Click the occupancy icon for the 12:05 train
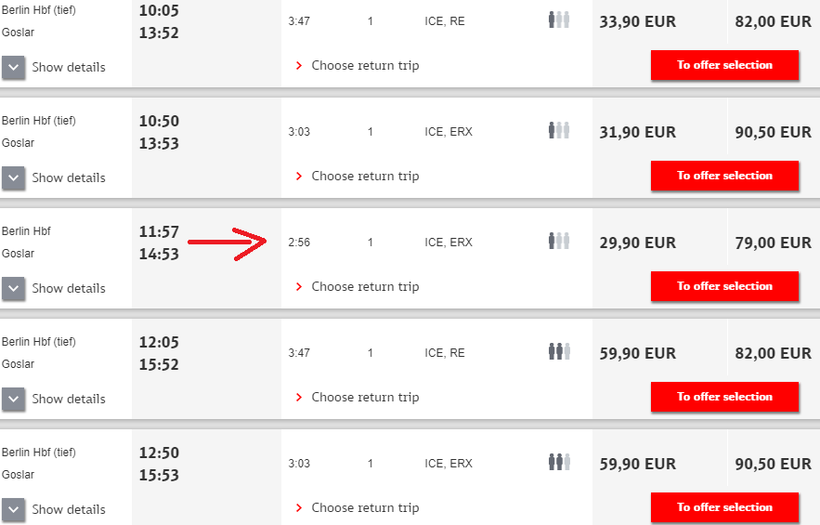Screen dimensions: 820x525 coord(558,352)
